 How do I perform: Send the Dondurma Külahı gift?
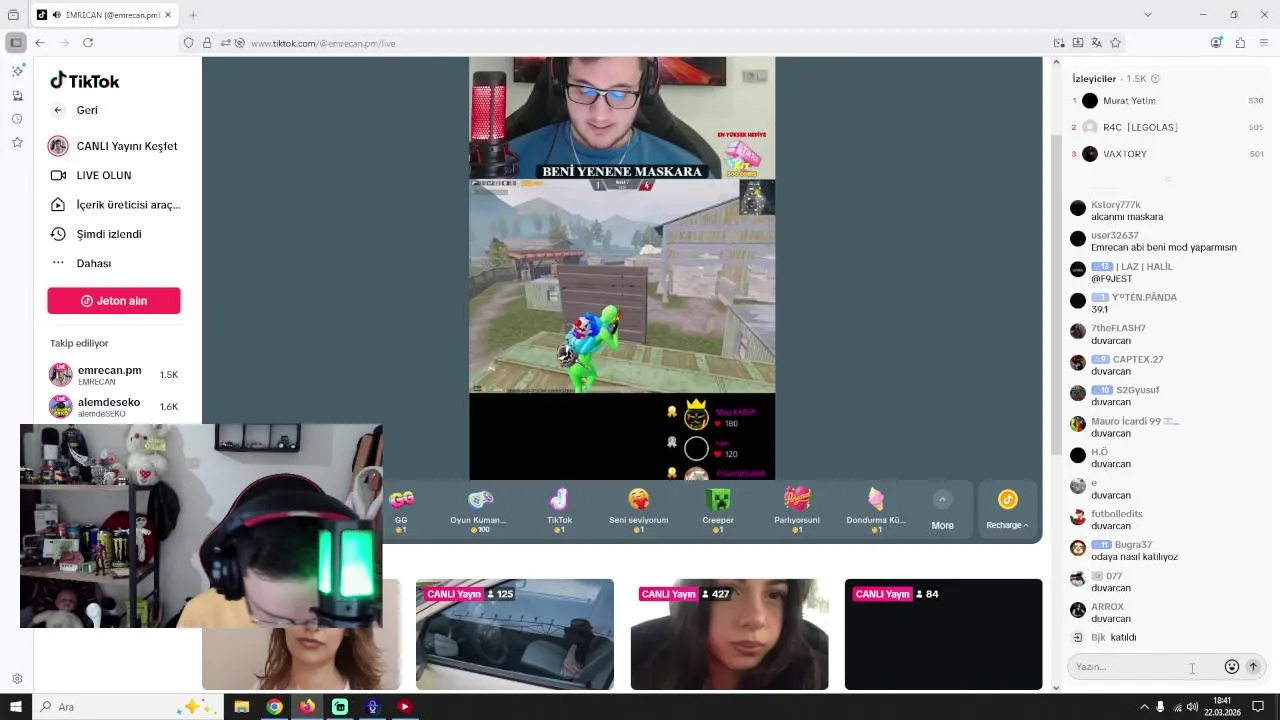tap(876, 510)
